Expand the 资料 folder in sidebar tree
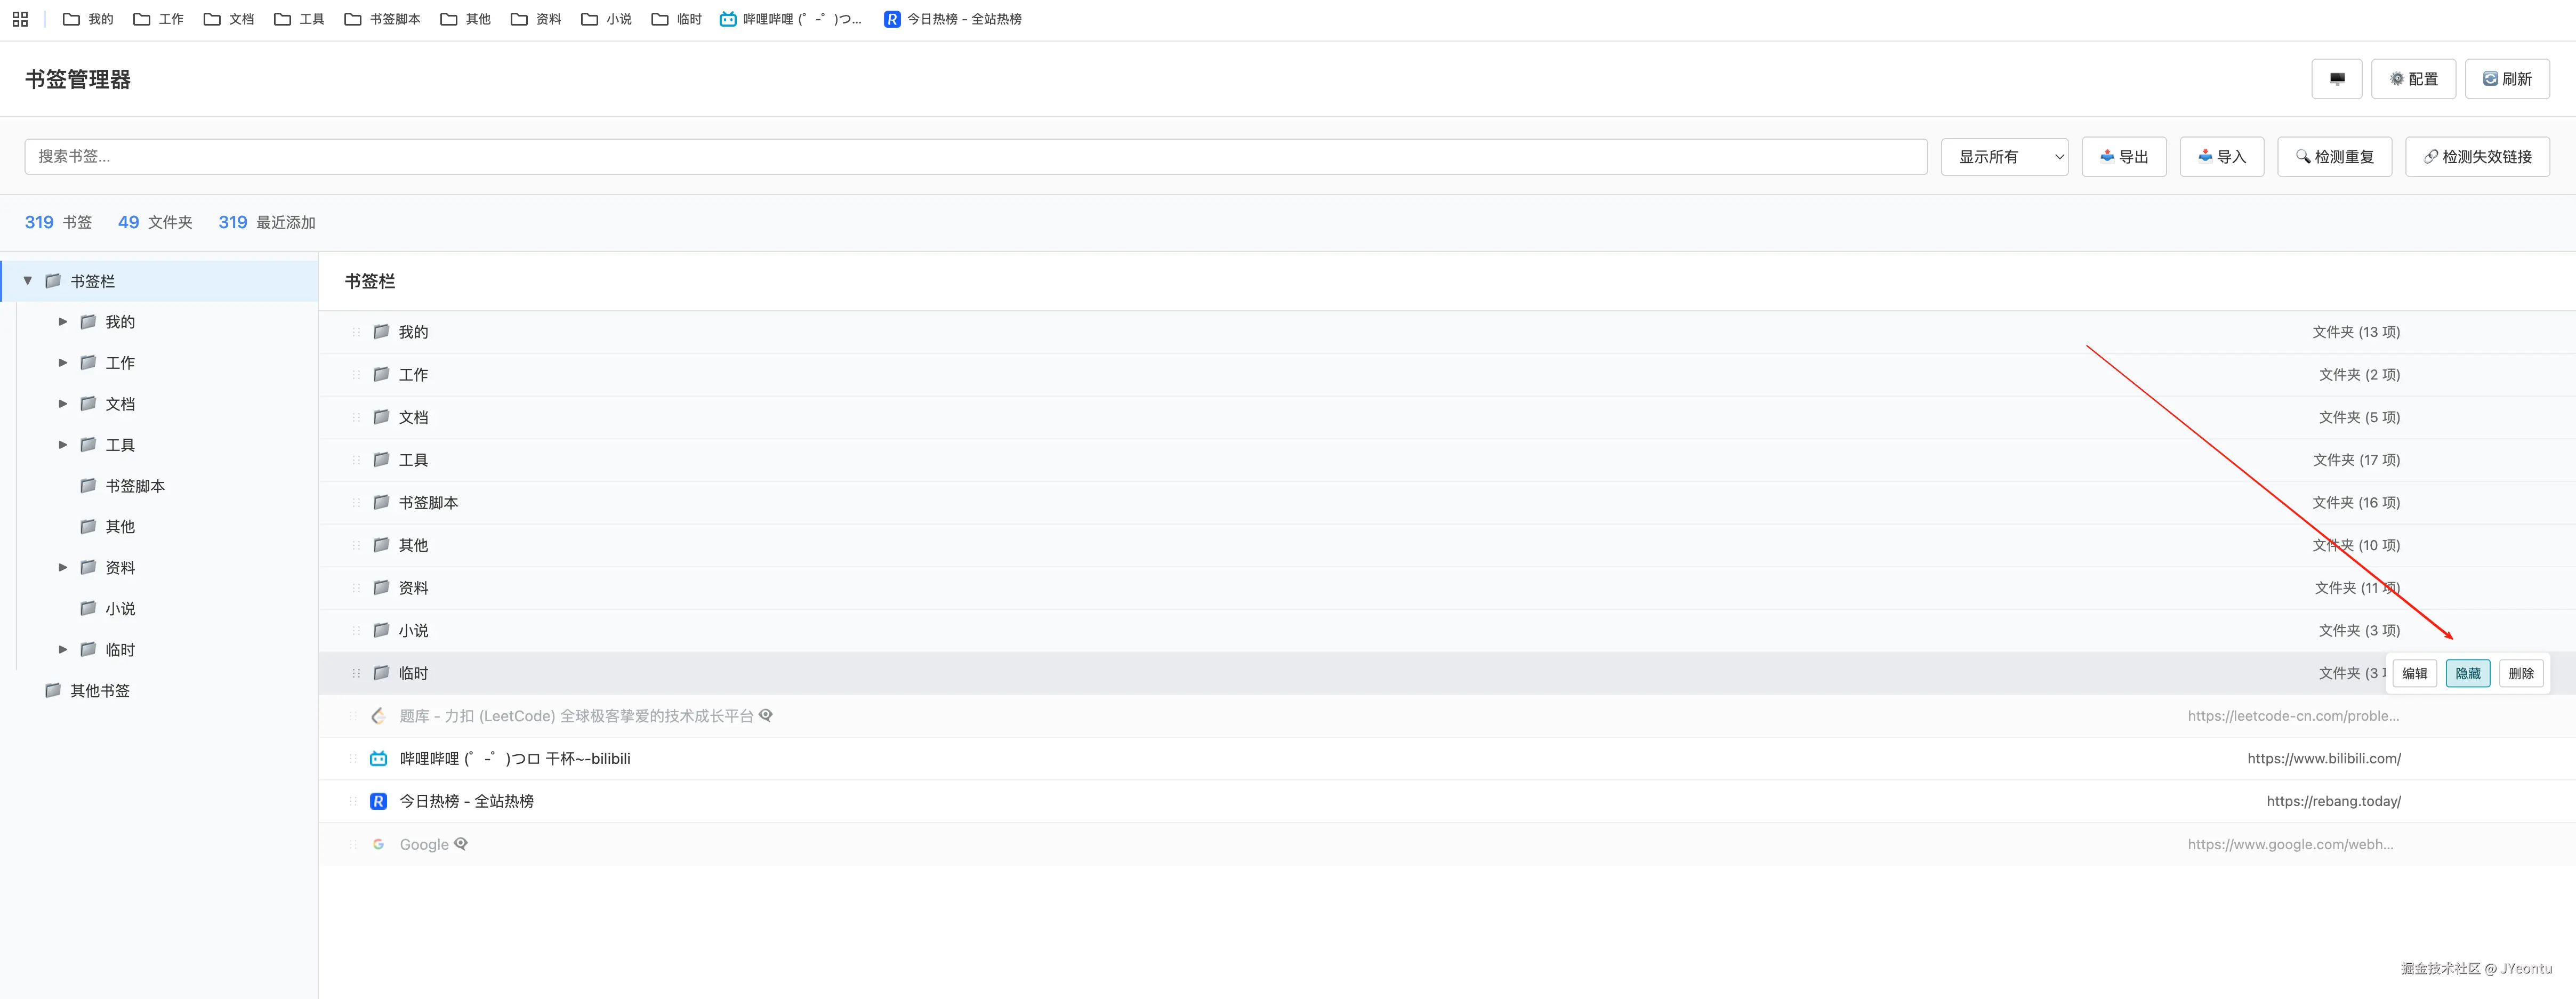 [x=63, y=567]
